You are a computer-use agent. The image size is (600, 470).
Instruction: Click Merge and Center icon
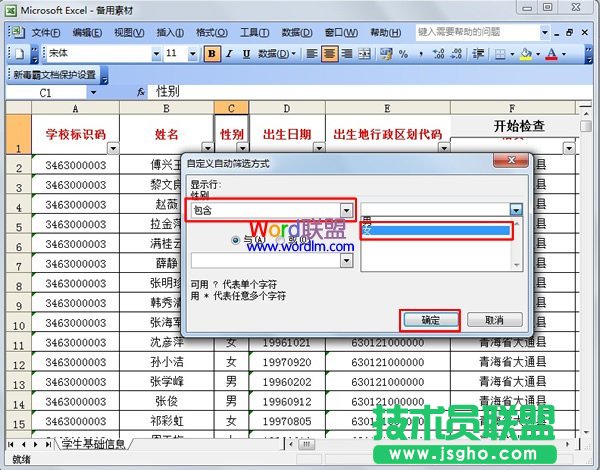pos(364,54)
